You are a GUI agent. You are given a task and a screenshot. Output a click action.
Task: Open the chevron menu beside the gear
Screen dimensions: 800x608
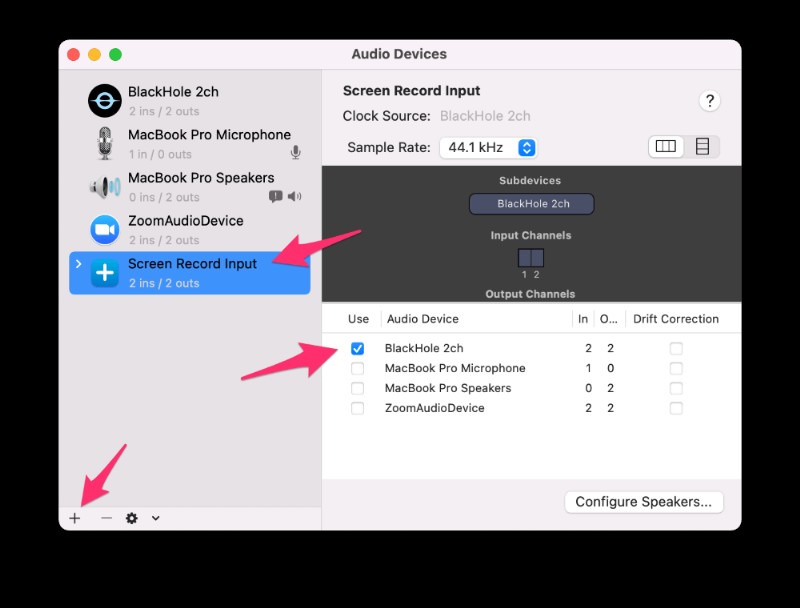(154, 518)
